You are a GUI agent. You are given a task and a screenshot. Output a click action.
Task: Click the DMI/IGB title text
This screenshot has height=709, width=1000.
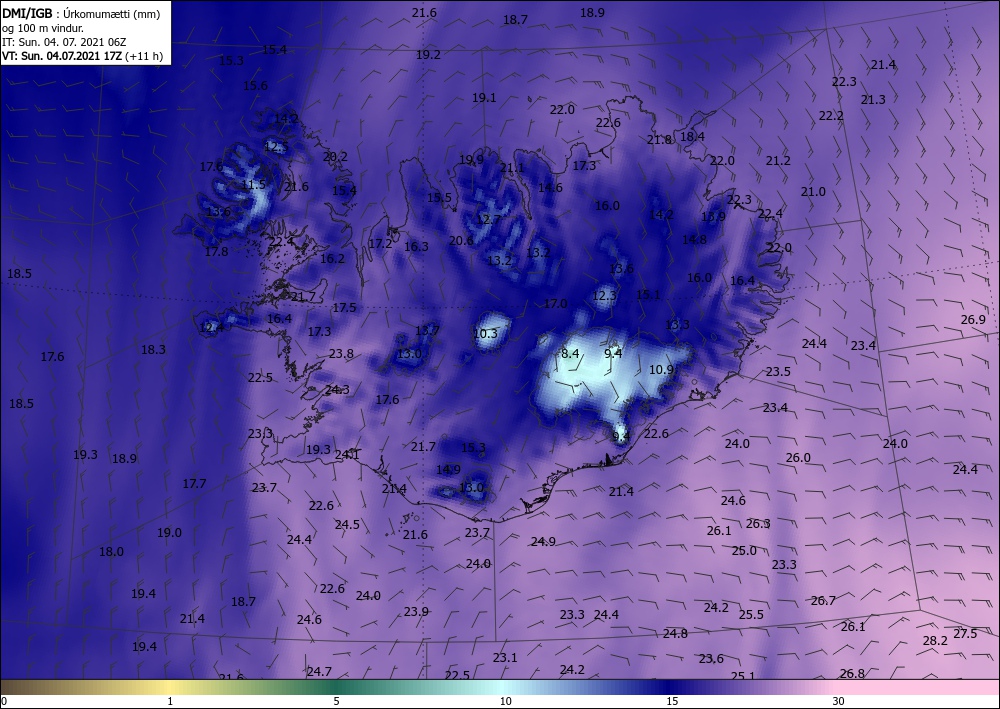click(x=27, y=14)
